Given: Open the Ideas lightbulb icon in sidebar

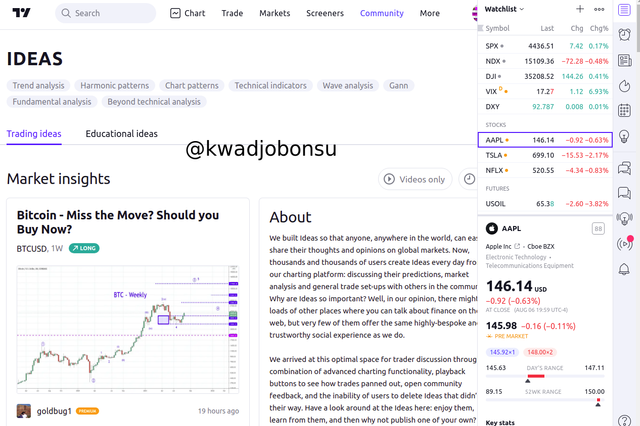Looking at the screenshot, I should (x=624, y=136).
